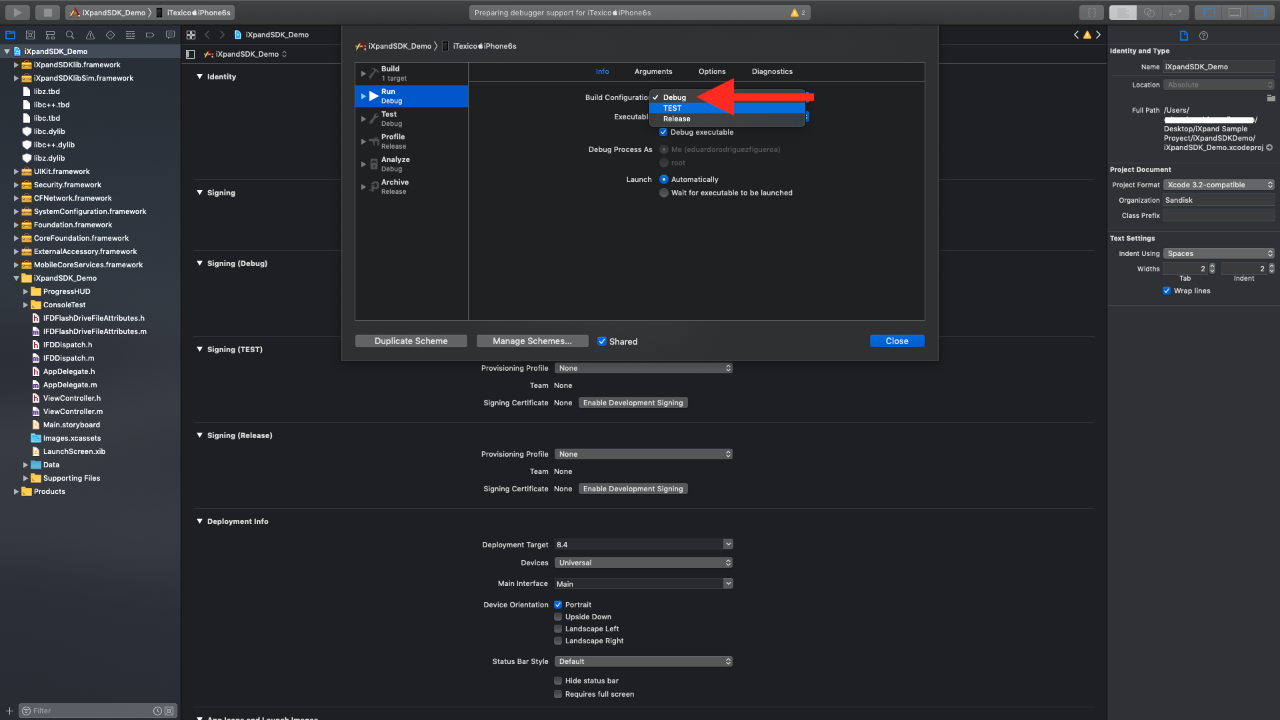Image resolution: width=1280 pixels, height=720 pixels.
Task: Open the Test navigator diamond icon
Action: point(110,35)
